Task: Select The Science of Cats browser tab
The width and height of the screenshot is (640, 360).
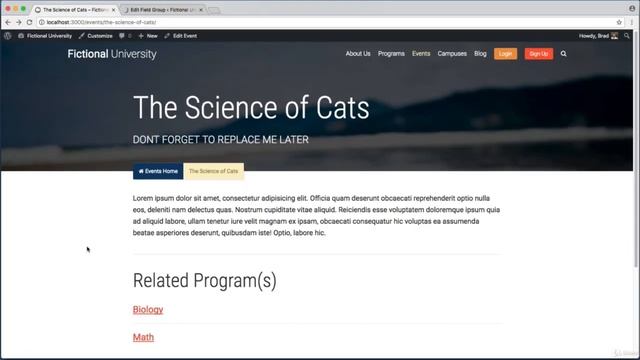Action: (74, 9)
